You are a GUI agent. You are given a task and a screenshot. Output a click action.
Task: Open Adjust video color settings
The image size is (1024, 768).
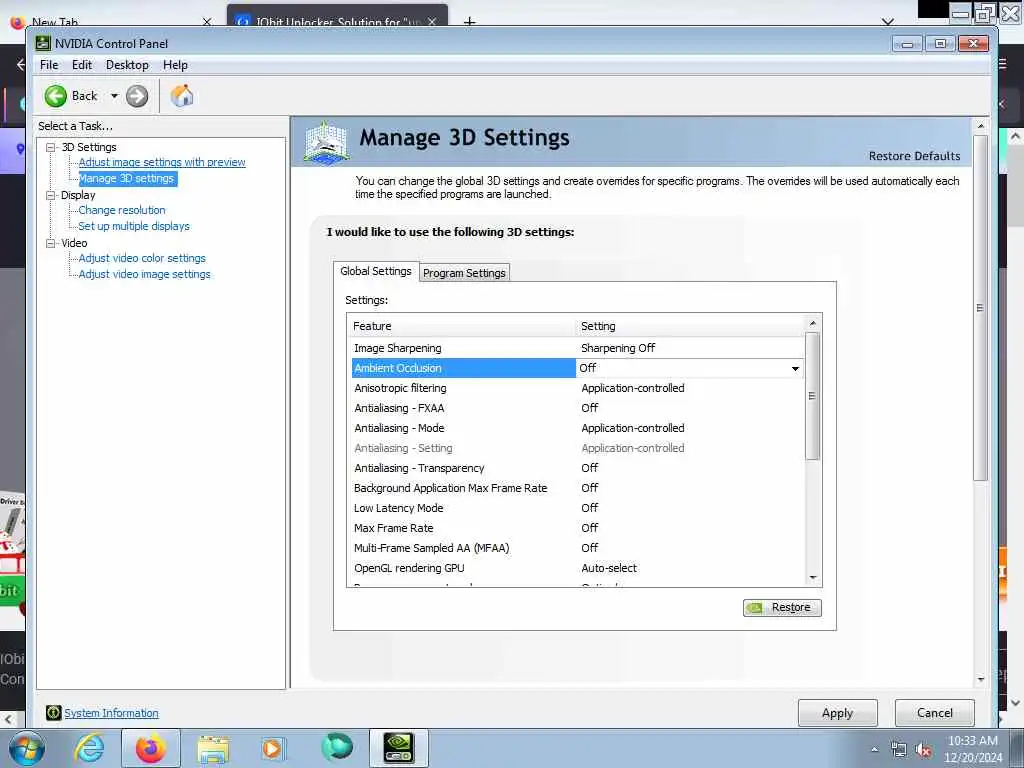142,258
